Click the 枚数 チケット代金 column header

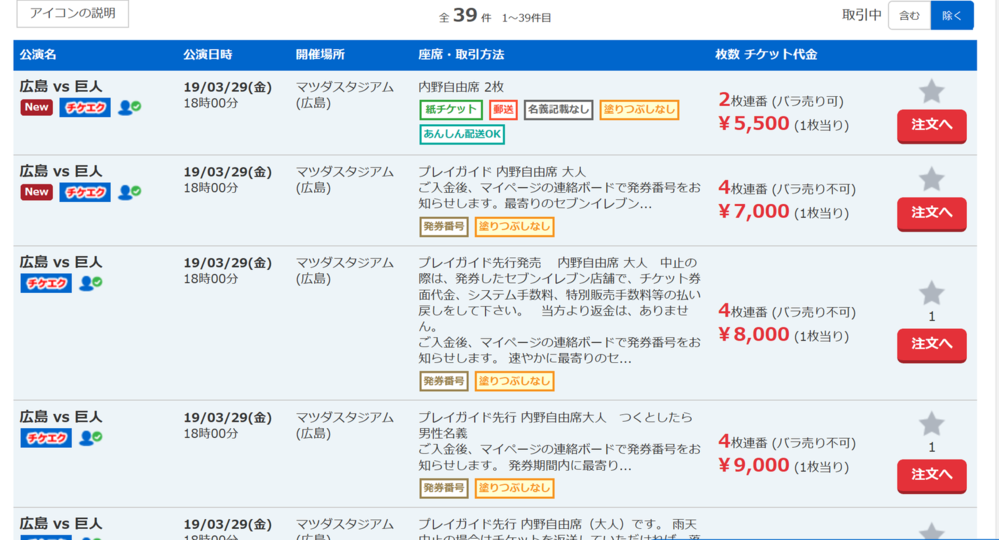pyautogui.click(x=766, y=55)
